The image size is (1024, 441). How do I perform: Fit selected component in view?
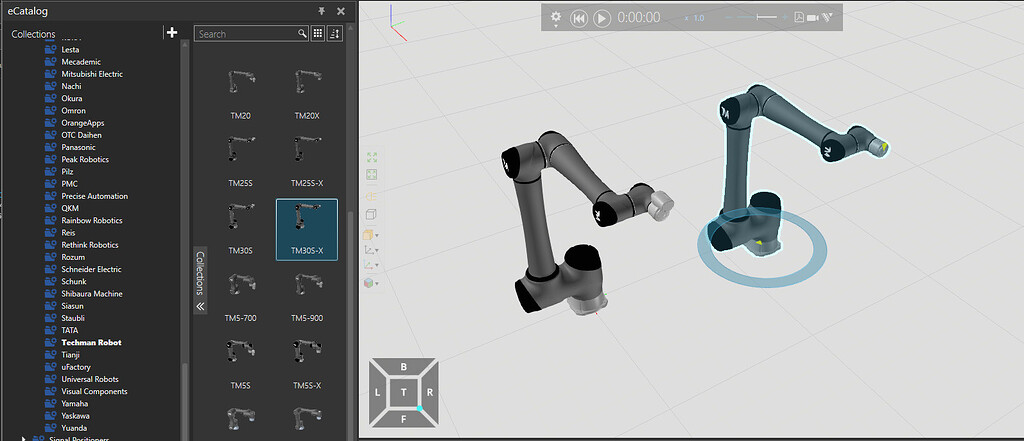(x=372, y=175)
